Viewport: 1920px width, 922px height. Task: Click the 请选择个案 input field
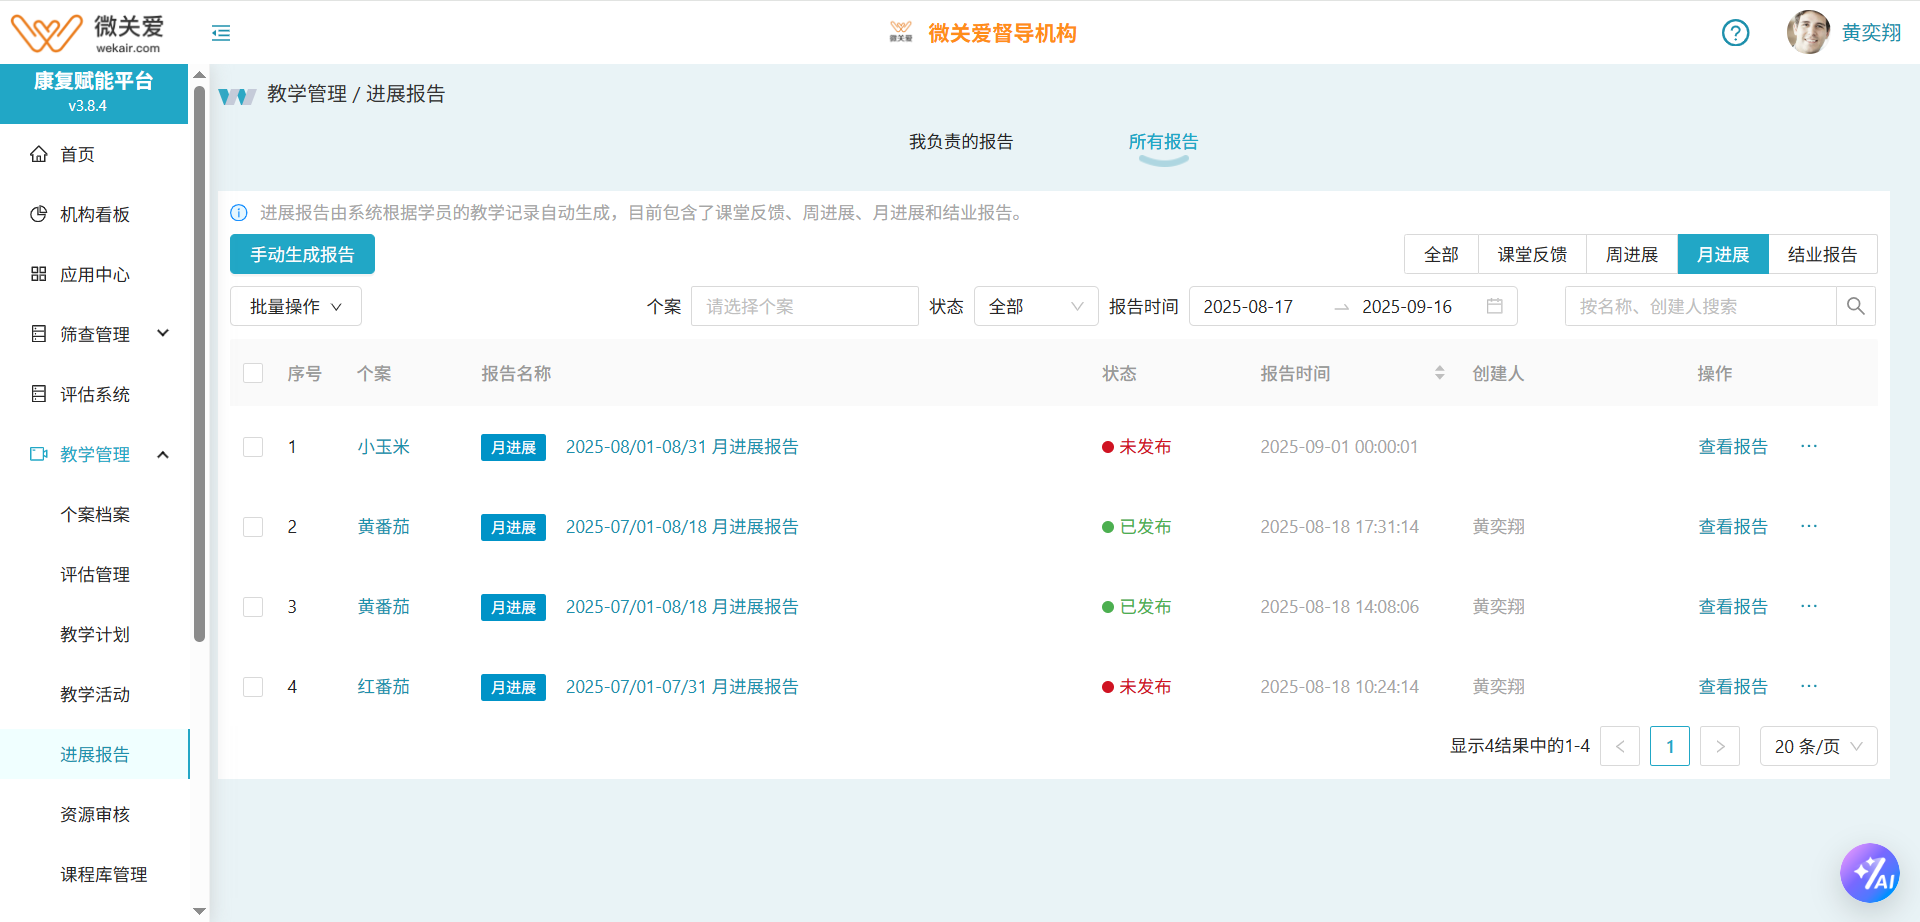point(804,306)
